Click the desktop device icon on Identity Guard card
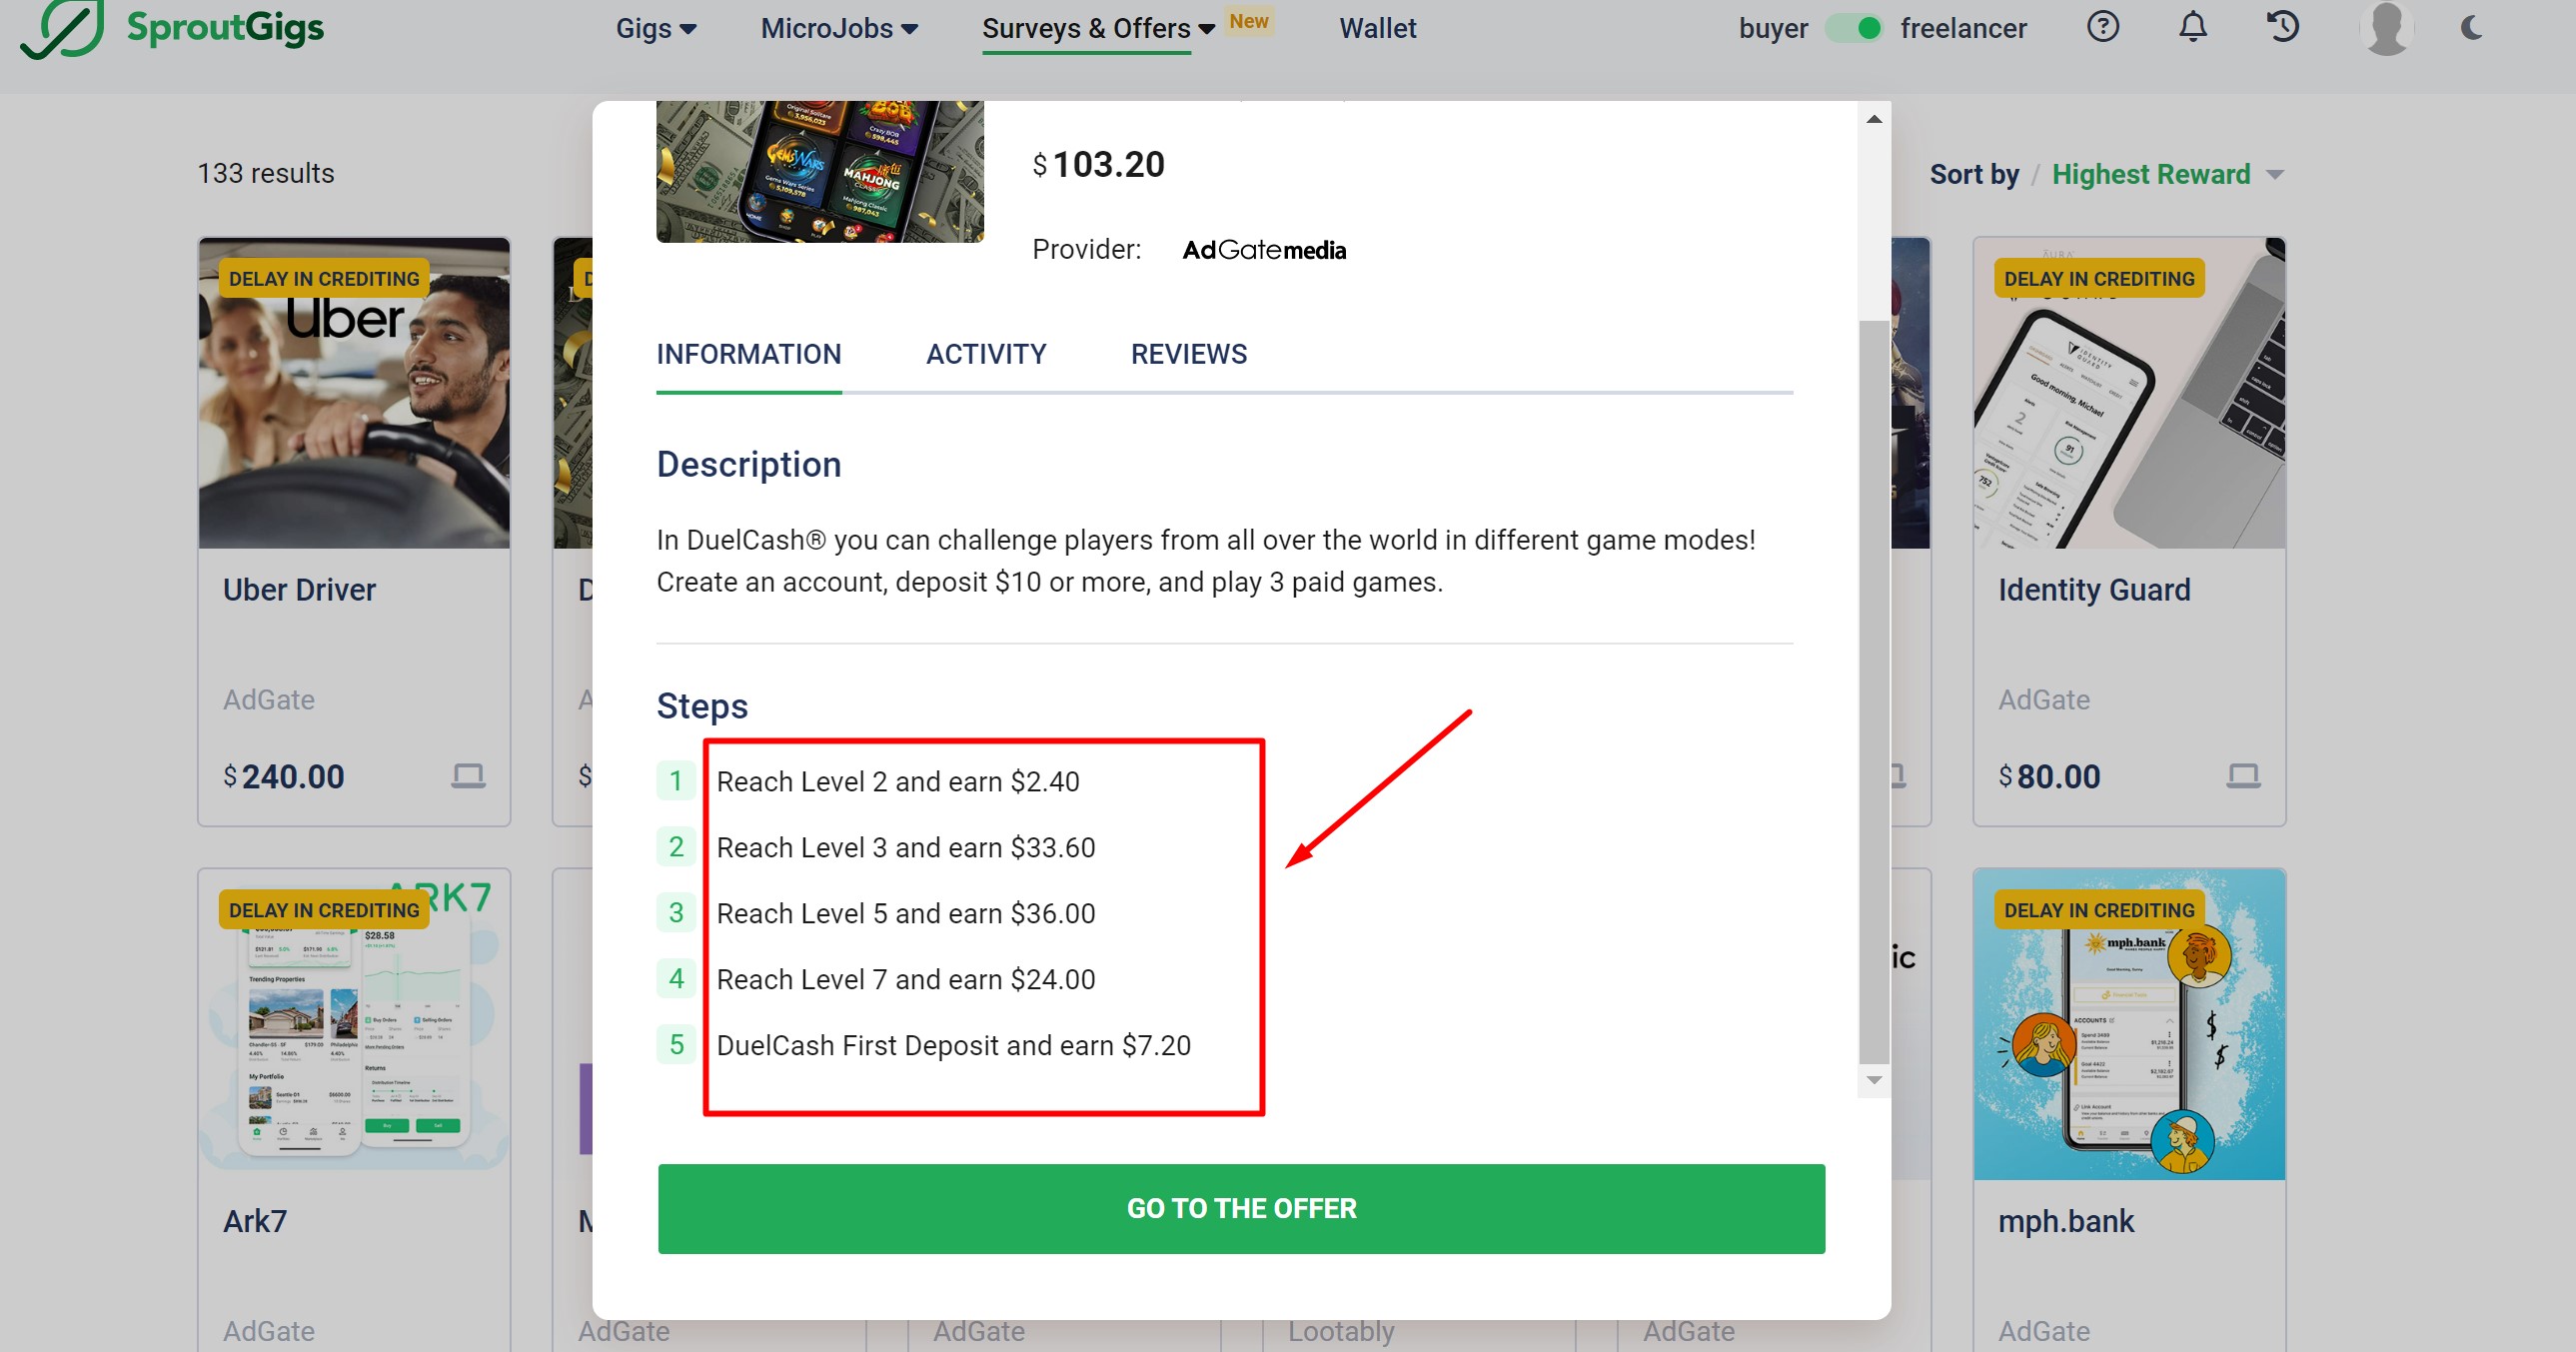The width and height of the screenshot is (2576, 1352). [2242, 776]
